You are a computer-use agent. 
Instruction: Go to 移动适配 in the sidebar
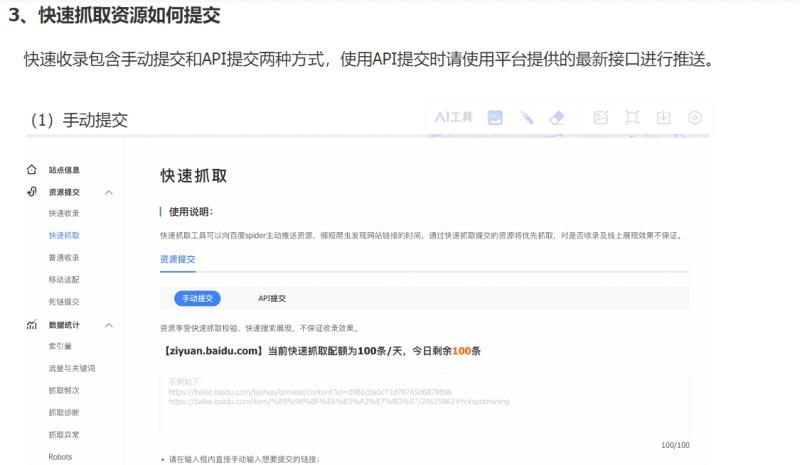[64, 280]
